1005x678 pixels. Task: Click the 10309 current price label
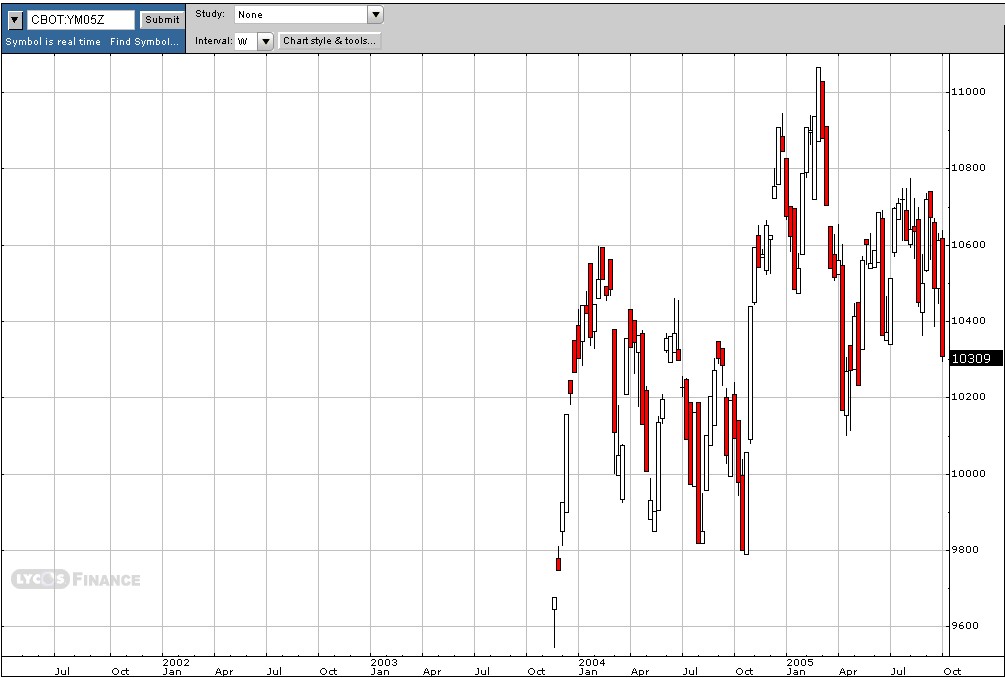point(976,359)
